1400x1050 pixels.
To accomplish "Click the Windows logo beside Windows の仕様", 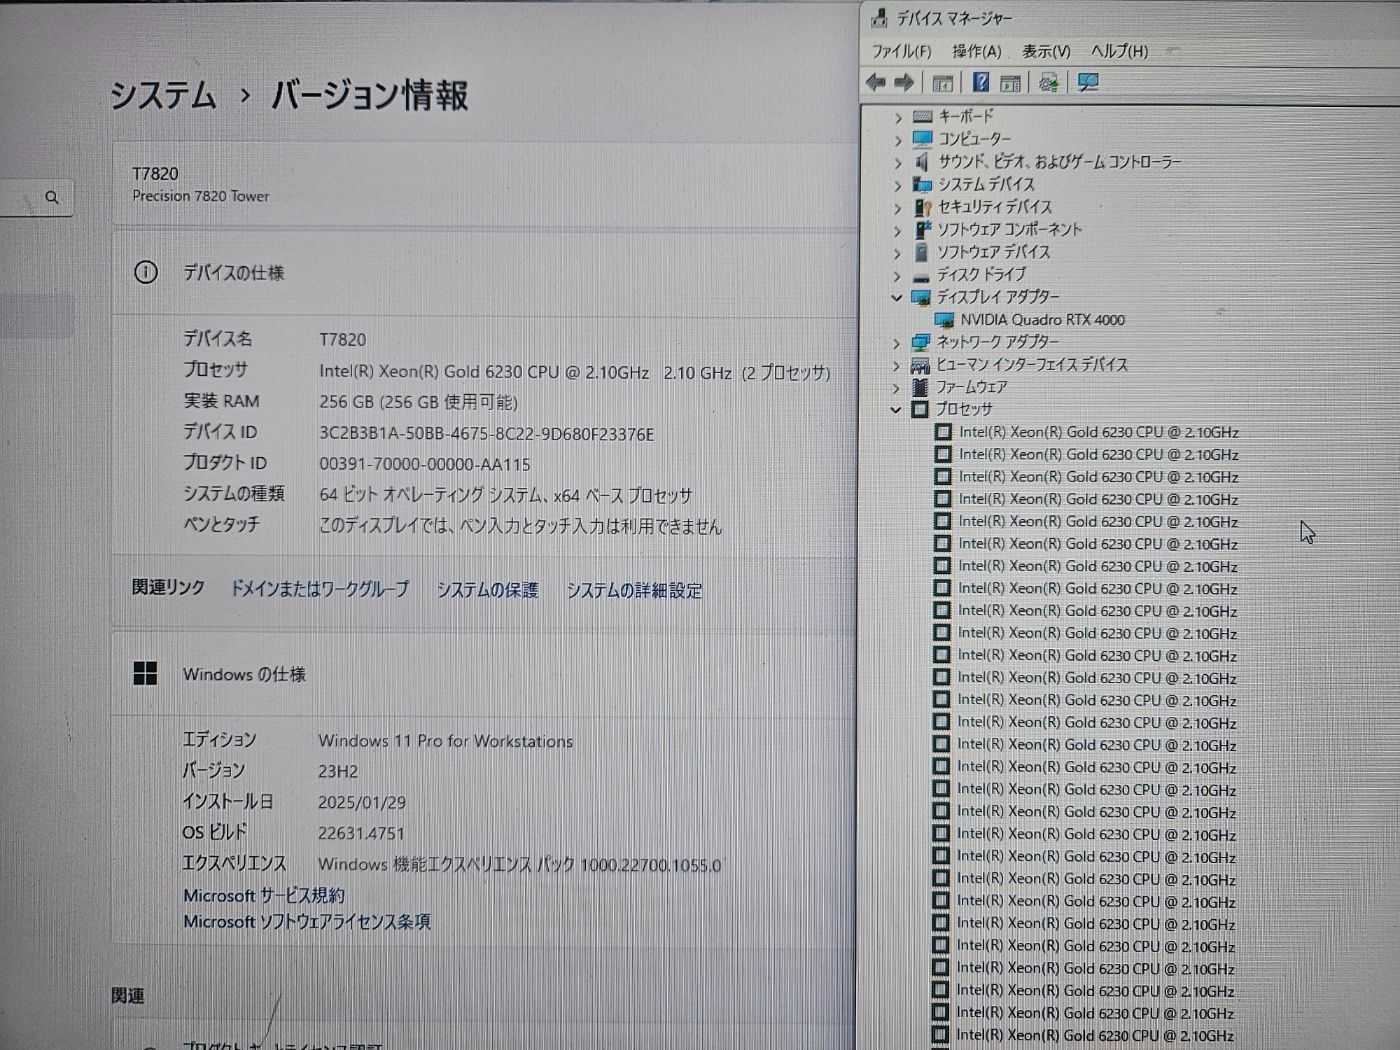I will (x=145, y=673).
